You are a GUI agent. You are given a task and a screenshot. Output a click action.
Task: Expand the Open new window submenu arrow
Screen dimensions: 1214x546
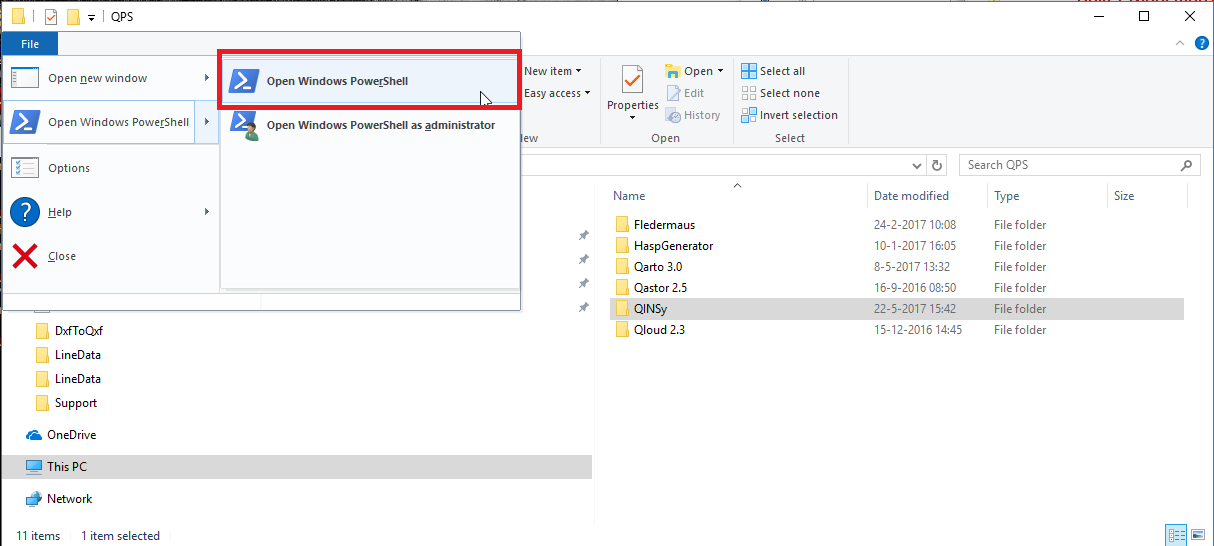(207, 78)
